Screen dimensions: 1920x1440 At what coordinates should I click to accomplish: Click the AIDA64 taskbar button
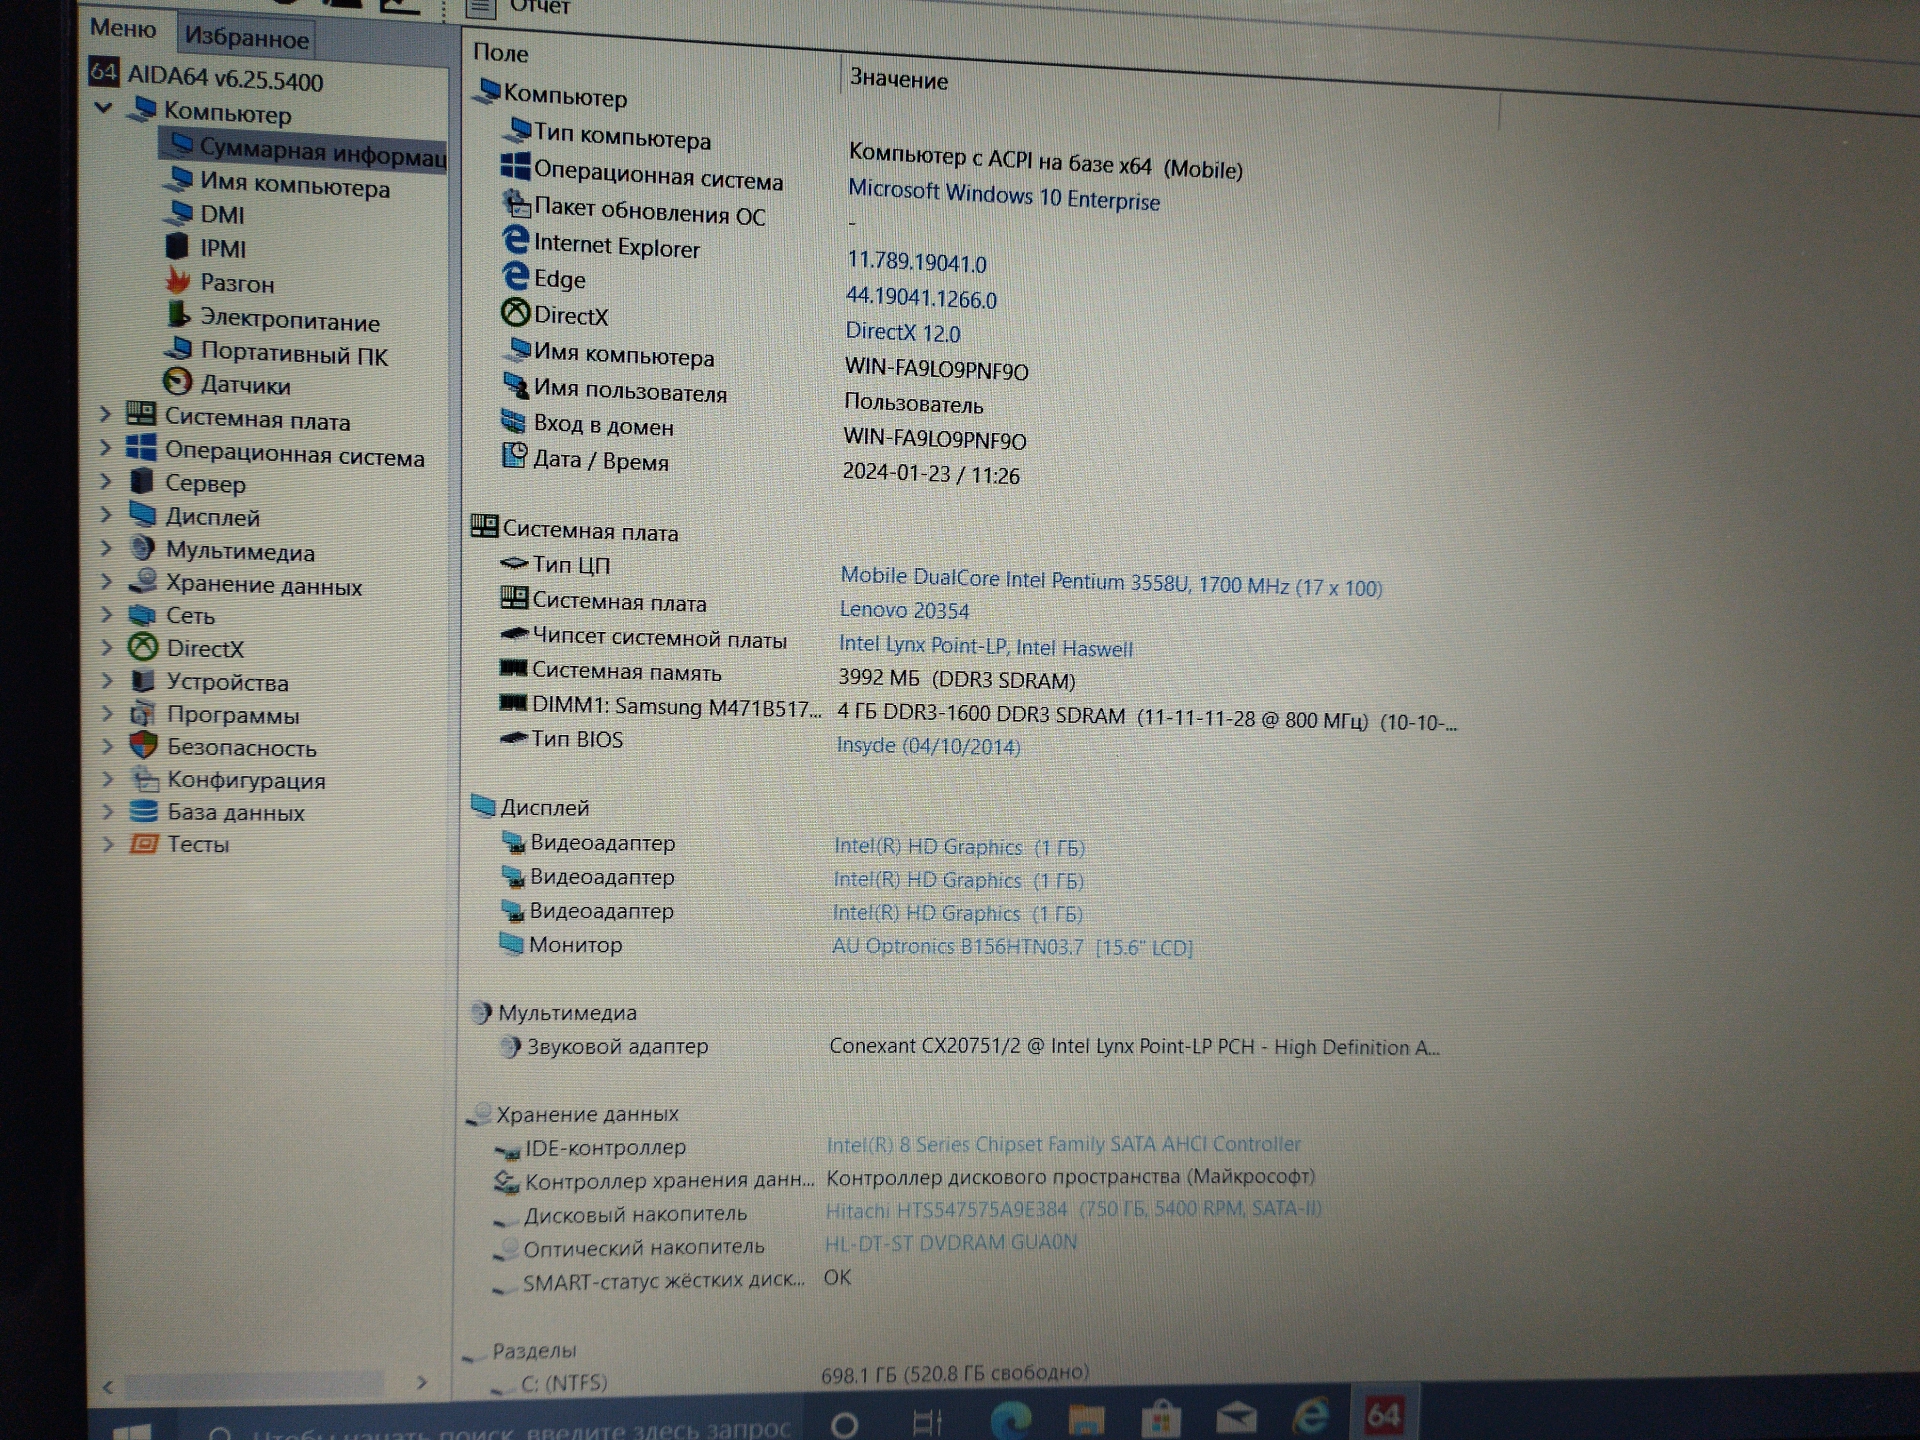pos(1384,1413)
